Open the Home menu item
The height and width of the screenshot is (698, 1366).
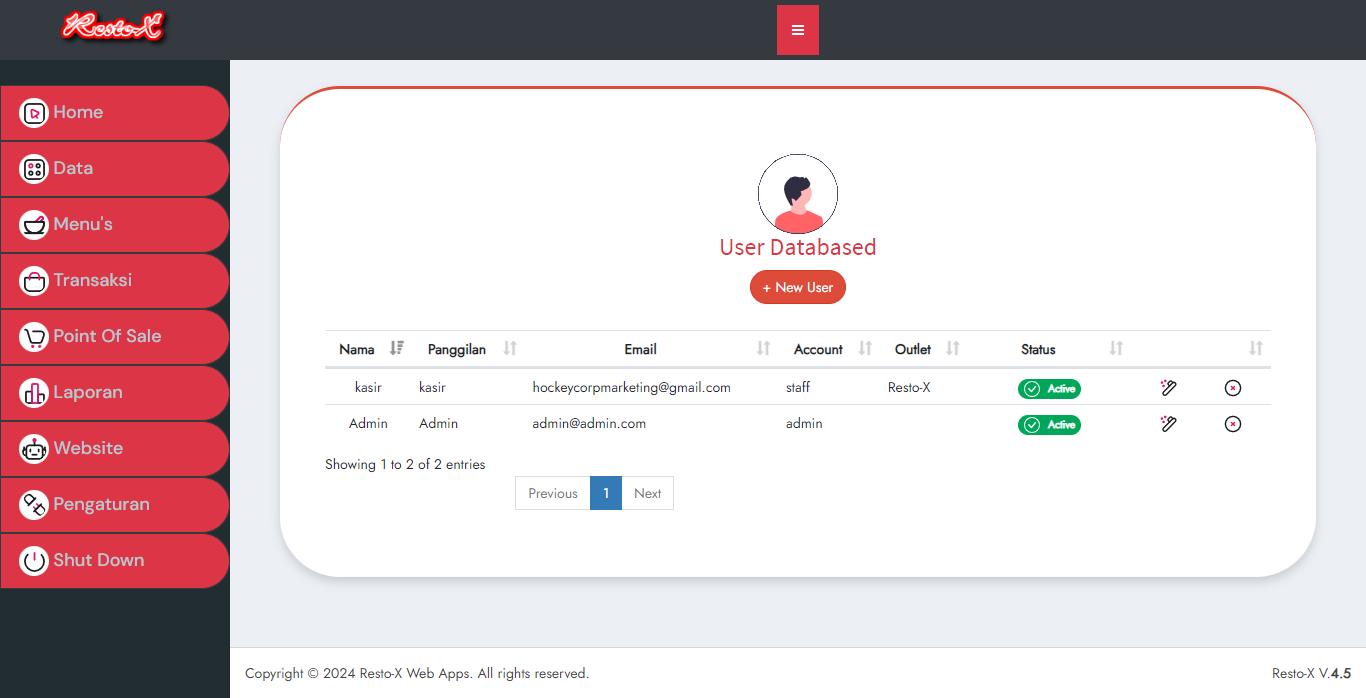[x=114, y=113]
